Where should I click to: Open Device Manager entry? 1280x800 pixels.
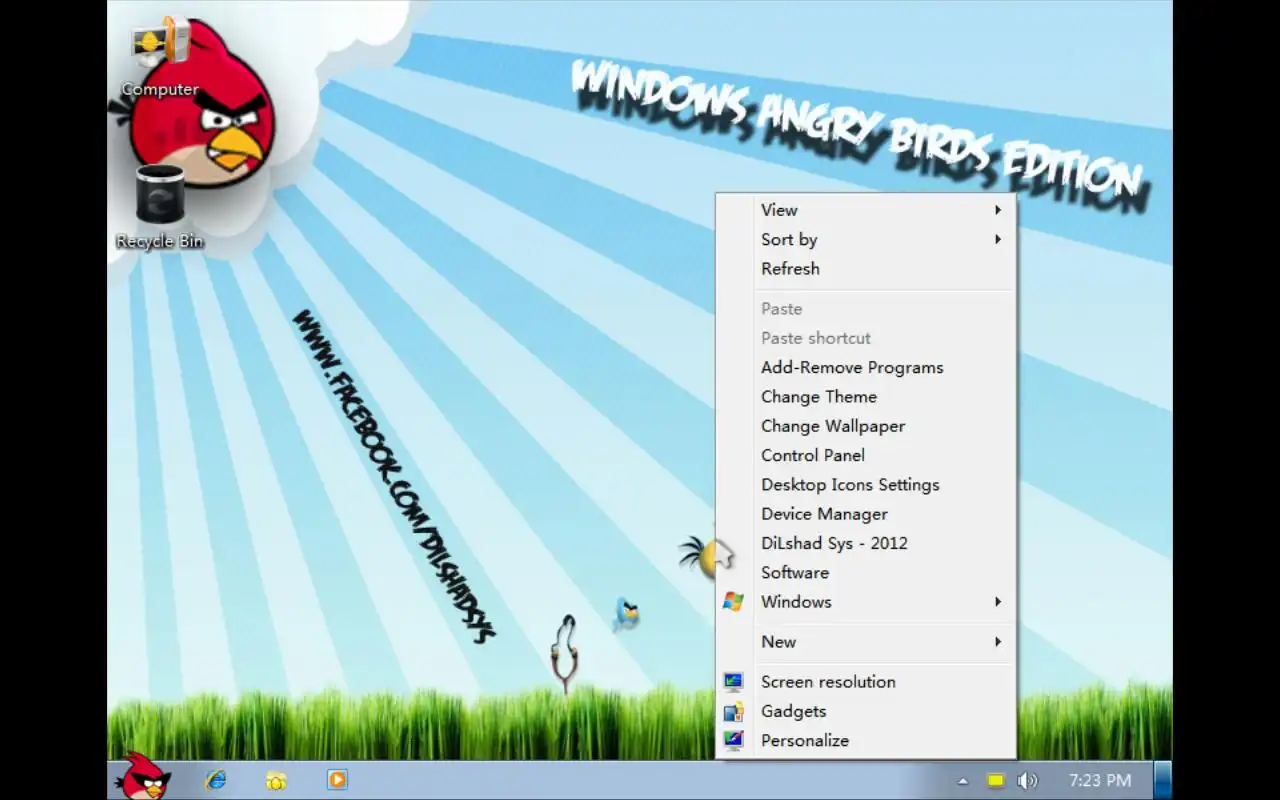pos(866,514)
